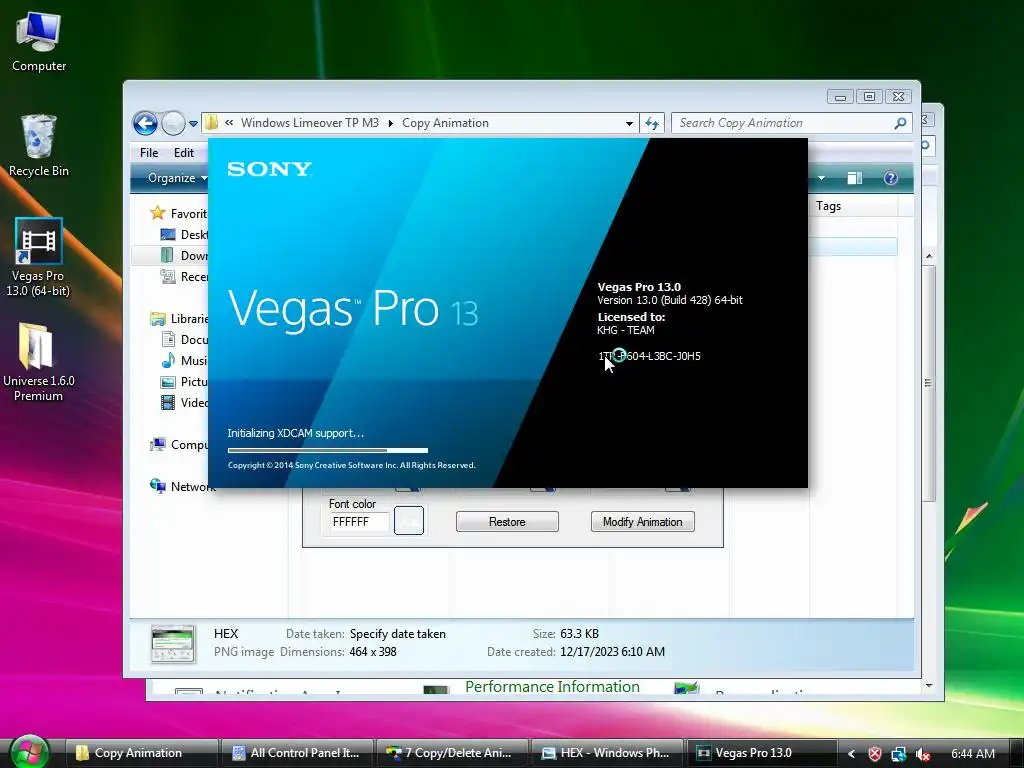Open the Computer desktop icon
This screenshot has height=768, width=1024.
tap(39, 42)
